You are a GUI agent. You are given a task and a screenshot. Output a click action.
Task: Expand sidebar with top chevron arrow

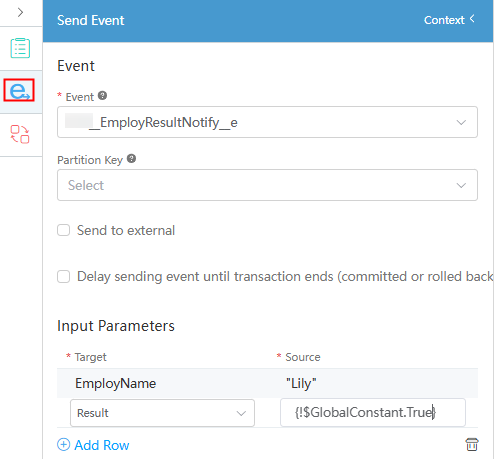(20, 12)
